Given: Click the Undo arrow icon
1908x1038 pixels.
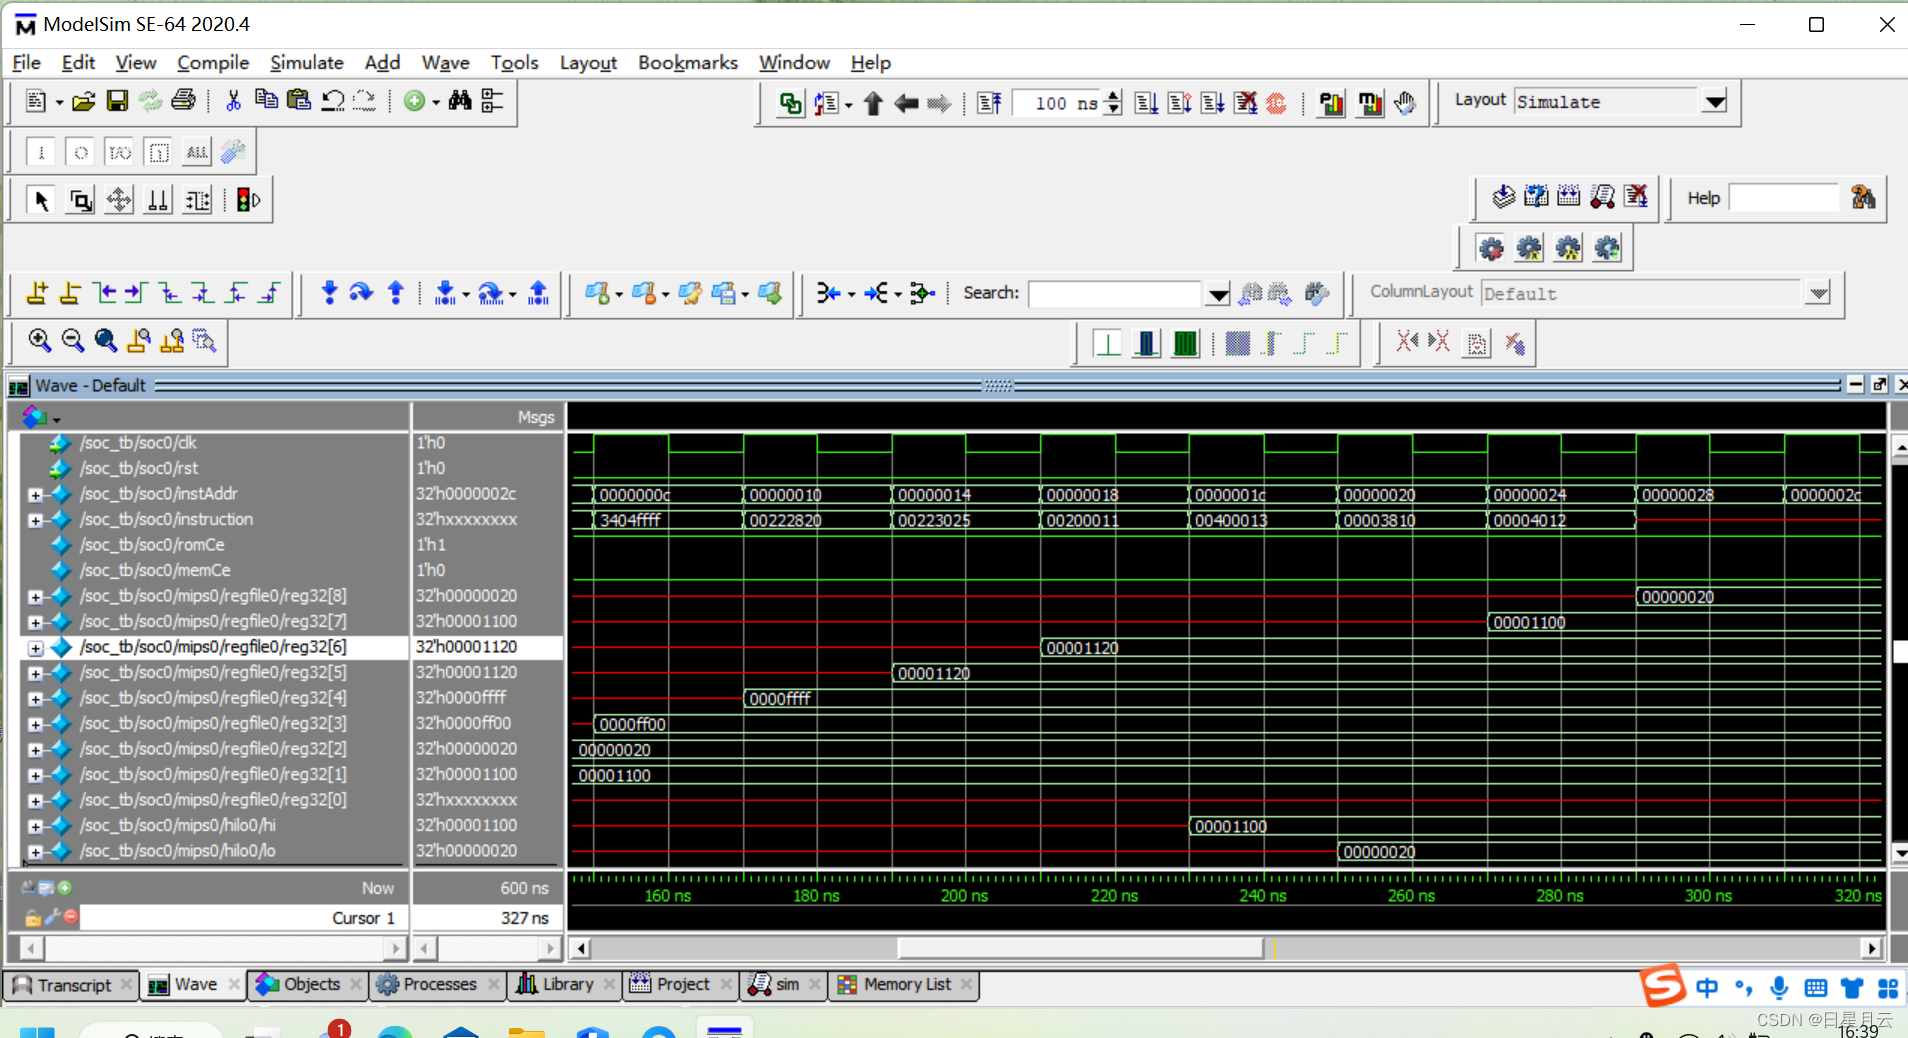Looking at the screenshot, I should click(332, 101).
